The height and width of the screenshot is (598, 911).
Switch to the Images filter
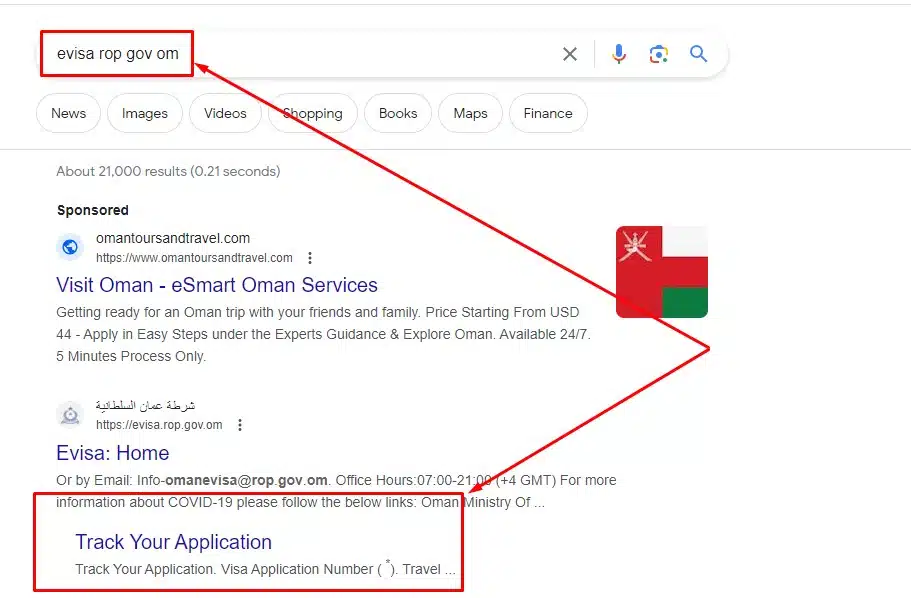[145, 113]
